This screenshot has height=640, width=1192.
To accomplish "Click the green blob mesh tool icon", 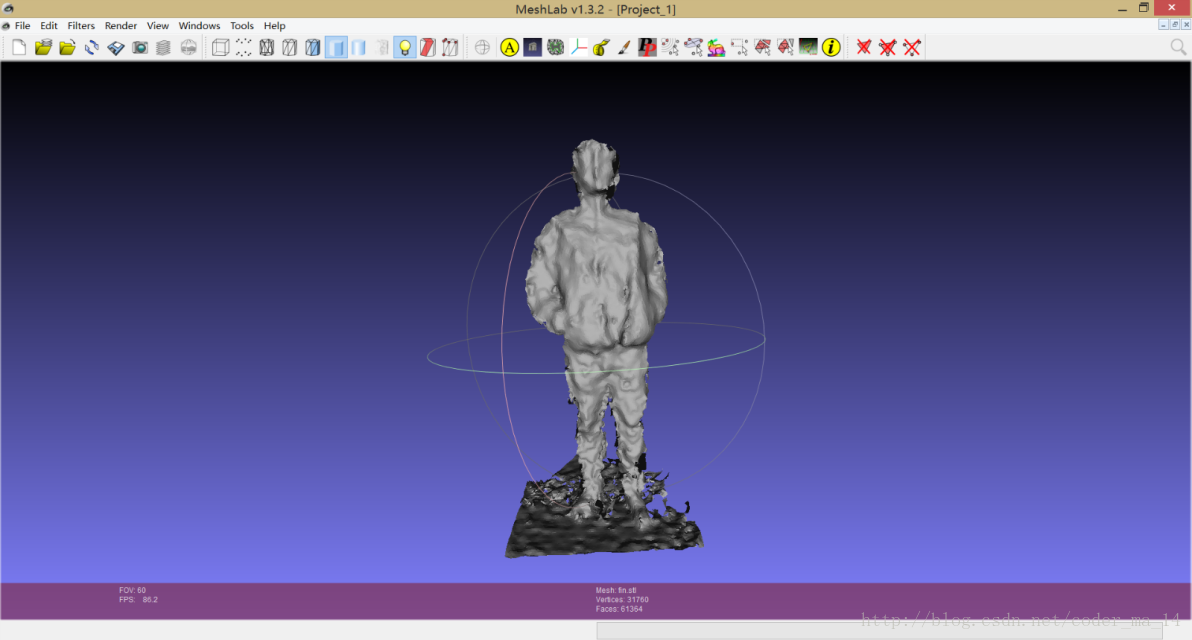I will [x=556, y=47].
